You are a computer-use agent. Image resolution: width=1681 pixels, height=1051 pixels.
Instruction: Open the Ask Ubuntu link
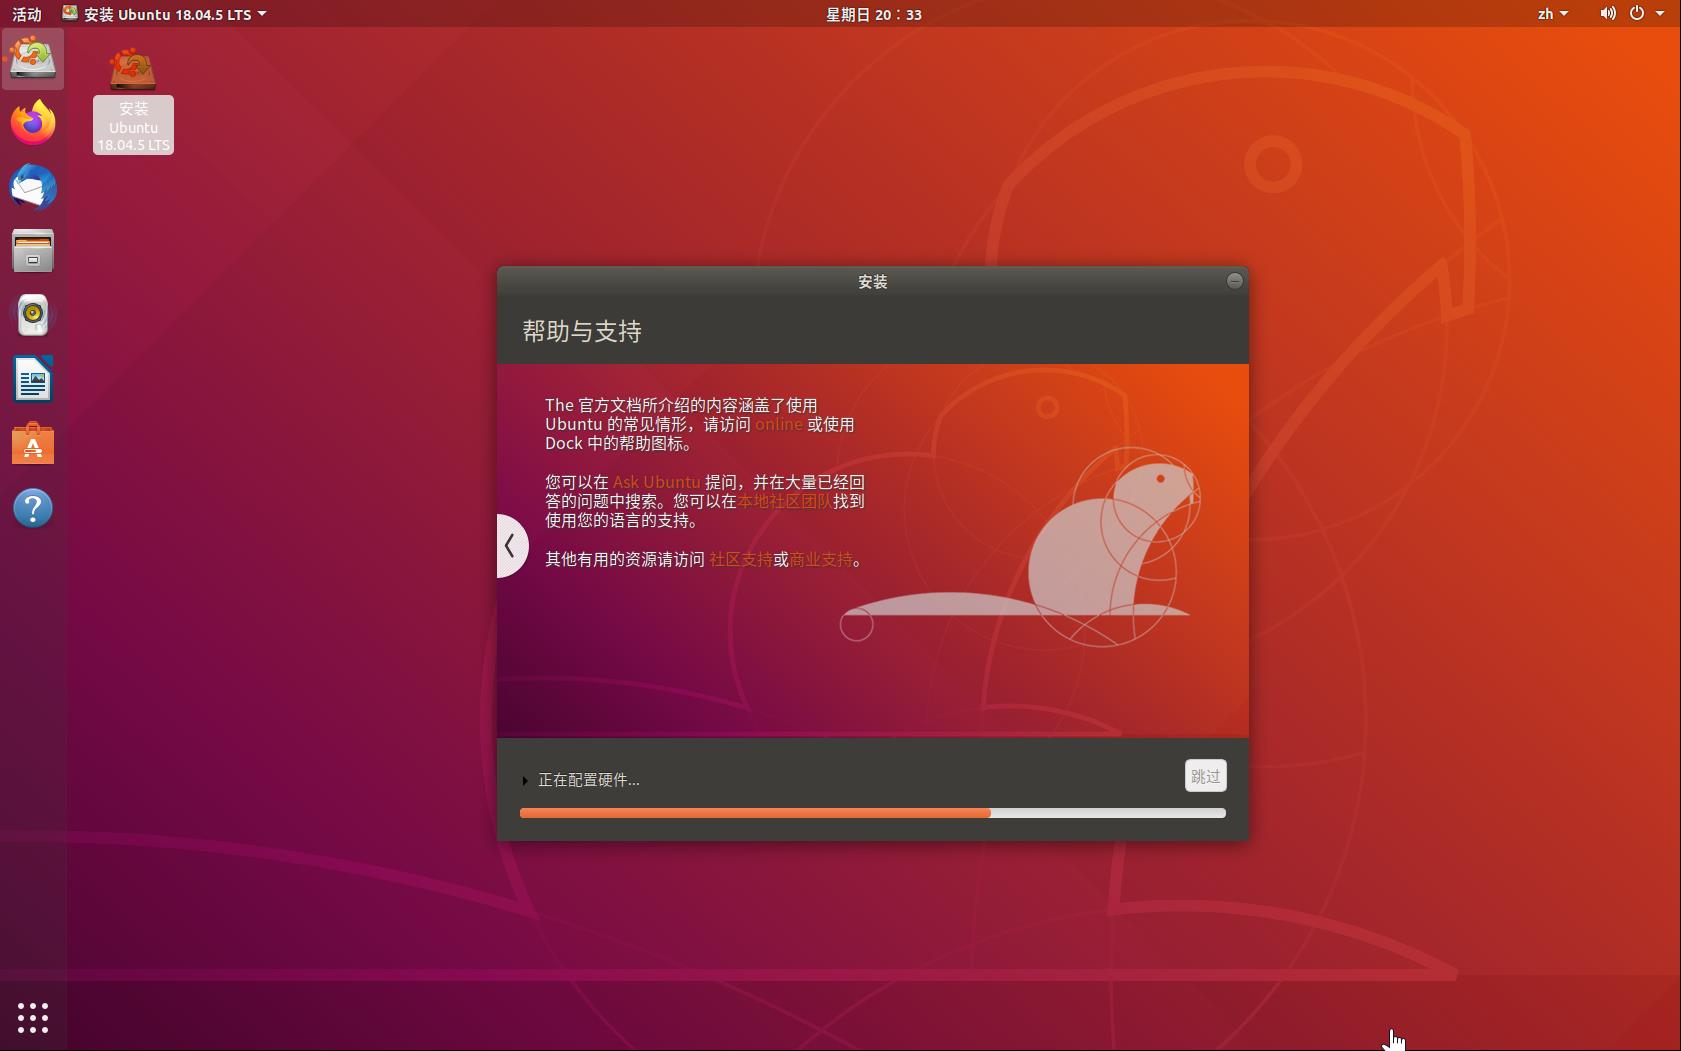coord(657,482)
